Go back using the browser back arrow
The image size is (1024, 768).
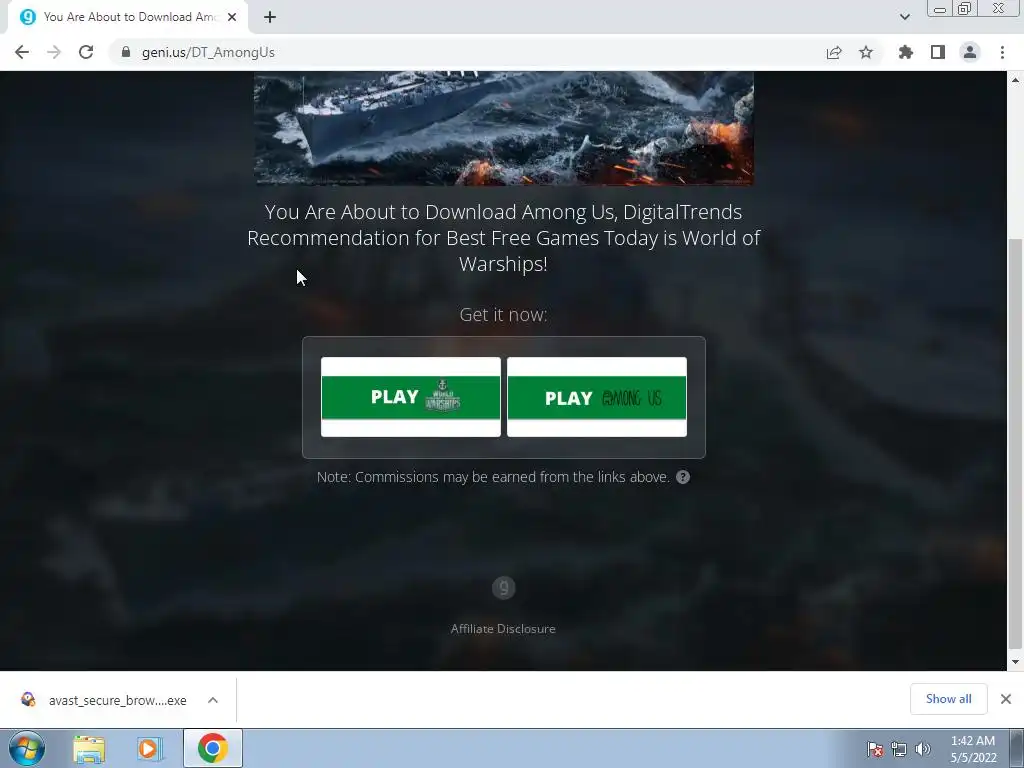pyautogui.click(x=22, y=52)
